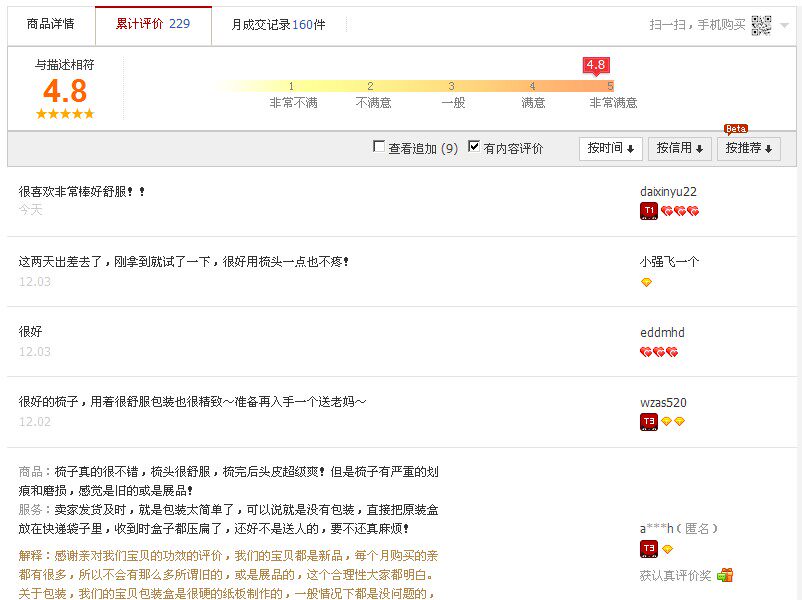
Task: Open reviewer eddmhd's profile
Action: (x=662, y=332)
